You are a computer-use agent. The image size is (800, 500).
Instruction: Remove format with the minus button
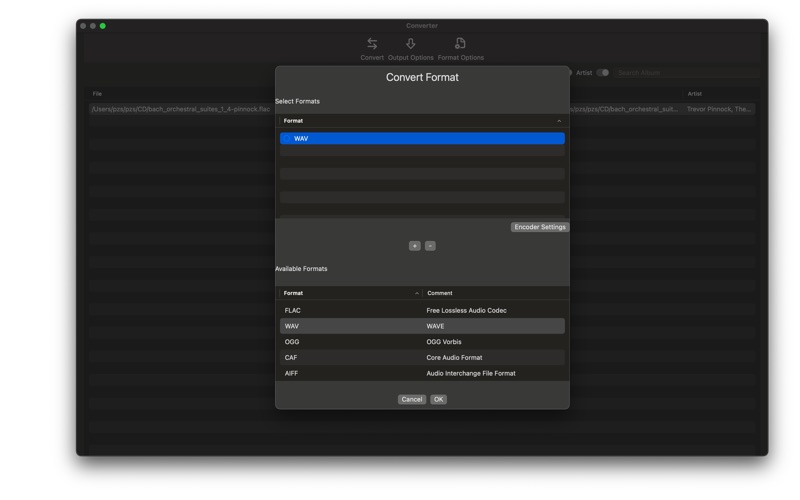430,246
